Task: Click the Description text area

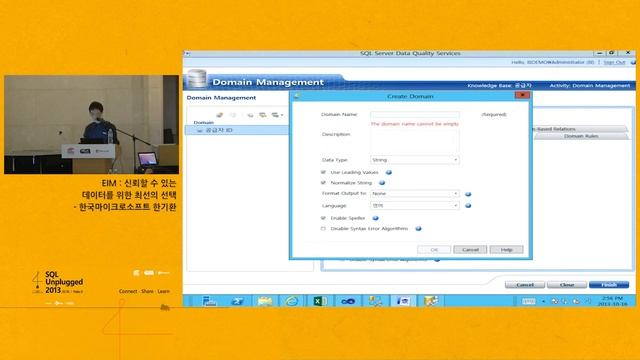Action: click(415, 142)
